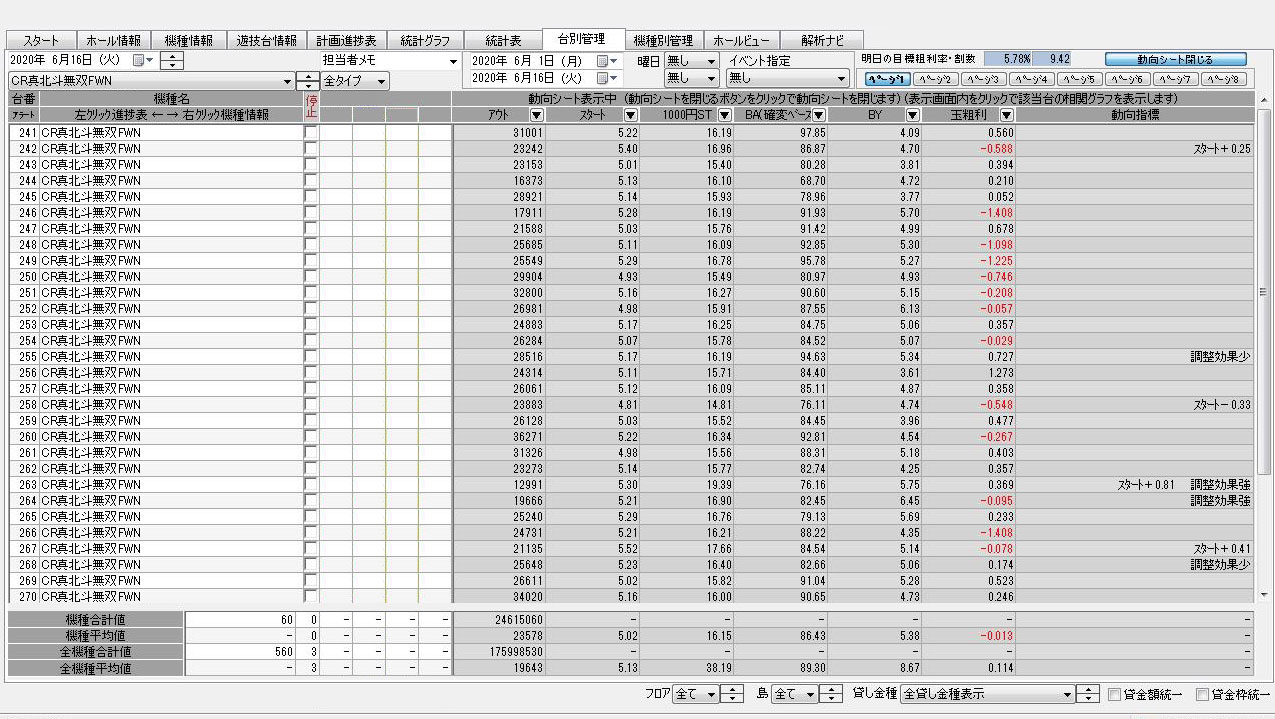Viewport: 1275px width, 719px height.
Task: Enable the 貸金枠統一 checkbox
Action: 1202,694
